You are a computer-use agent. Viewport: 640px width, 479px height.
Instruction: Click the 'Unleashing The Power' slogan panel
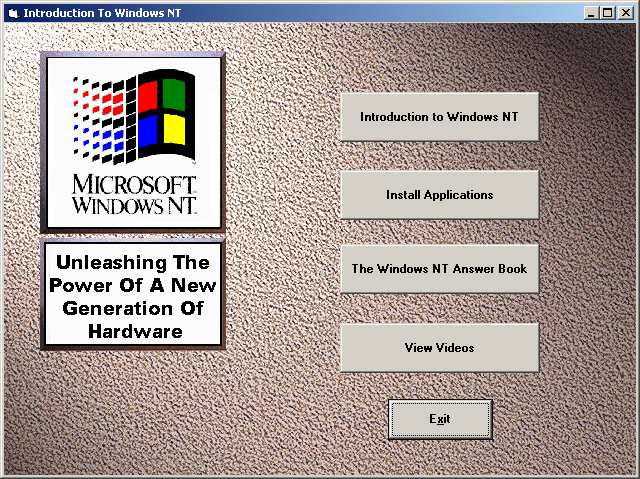pyautogui.click(x=133, y=294)
